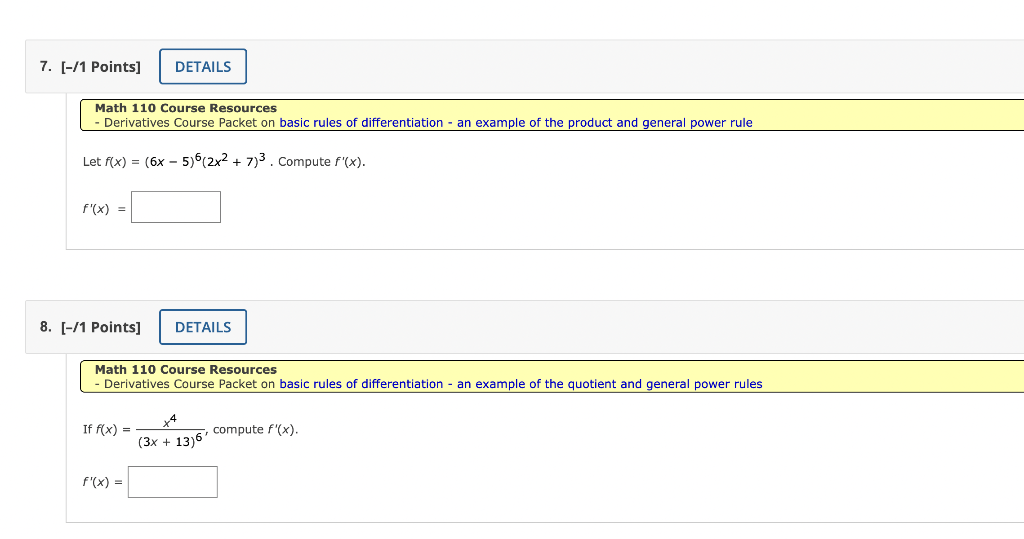Click the "Let f(x) =" text in question 7
The image size is (1024, 539).
(111, 162)
